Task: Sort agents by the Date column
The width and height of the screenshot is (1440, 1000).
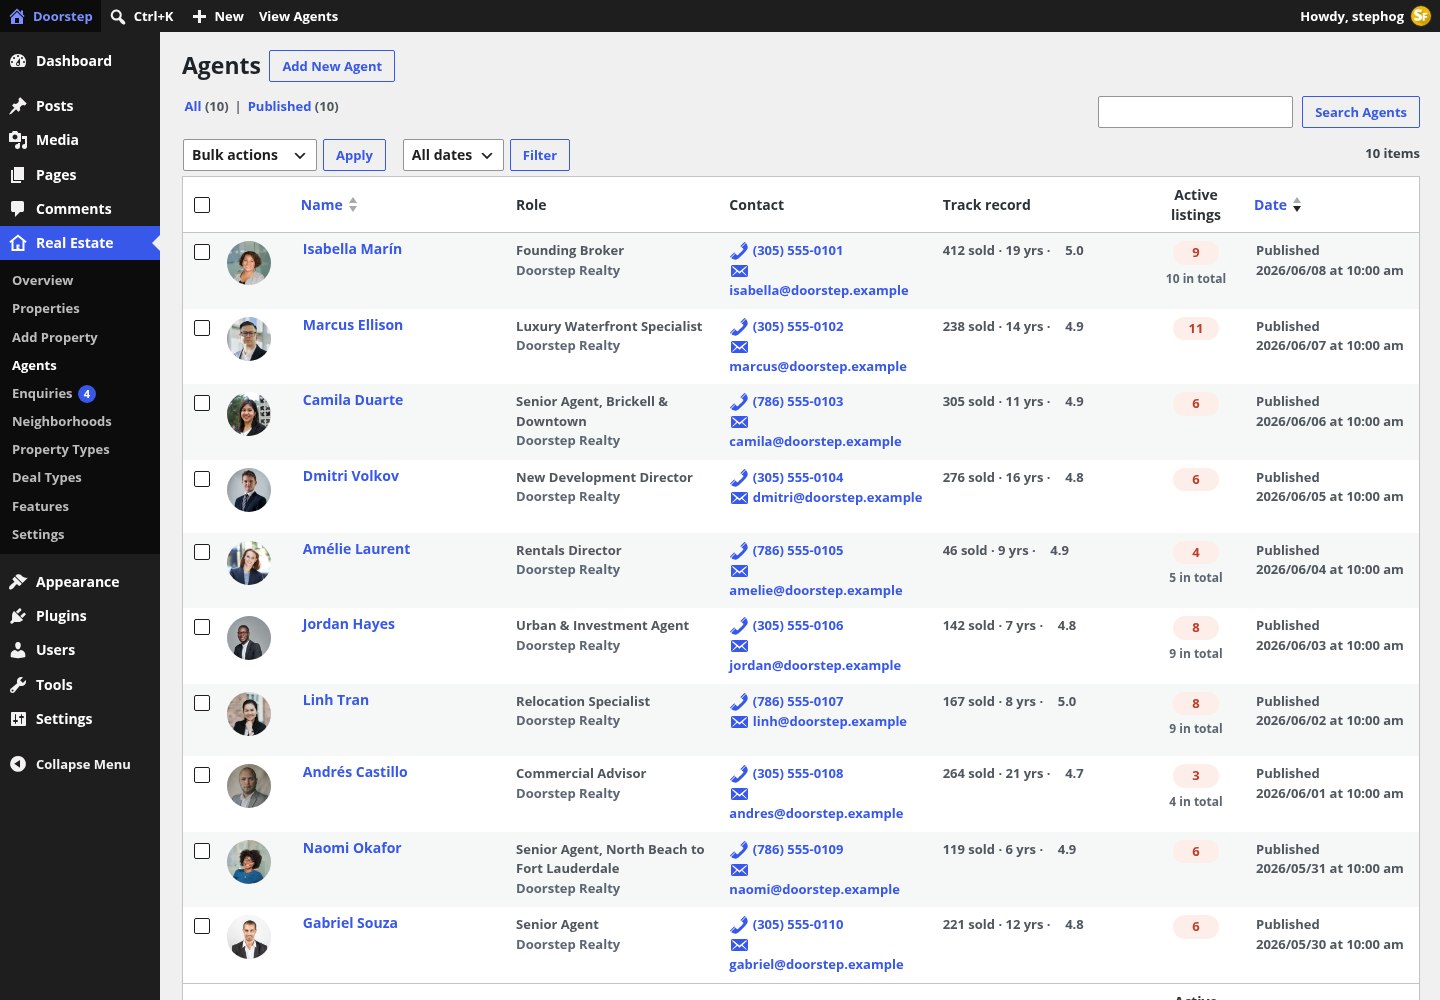Action: [1277, 205]
